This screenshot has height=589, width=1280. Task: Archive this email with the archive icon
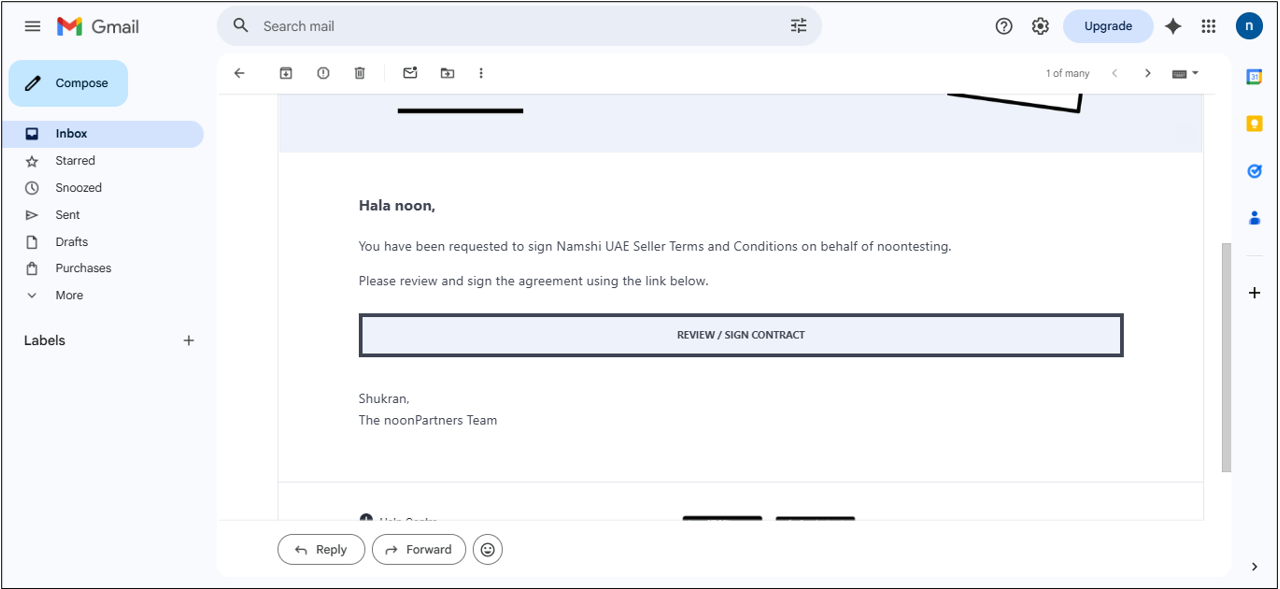pyautogui.click(x=286, y=73)
